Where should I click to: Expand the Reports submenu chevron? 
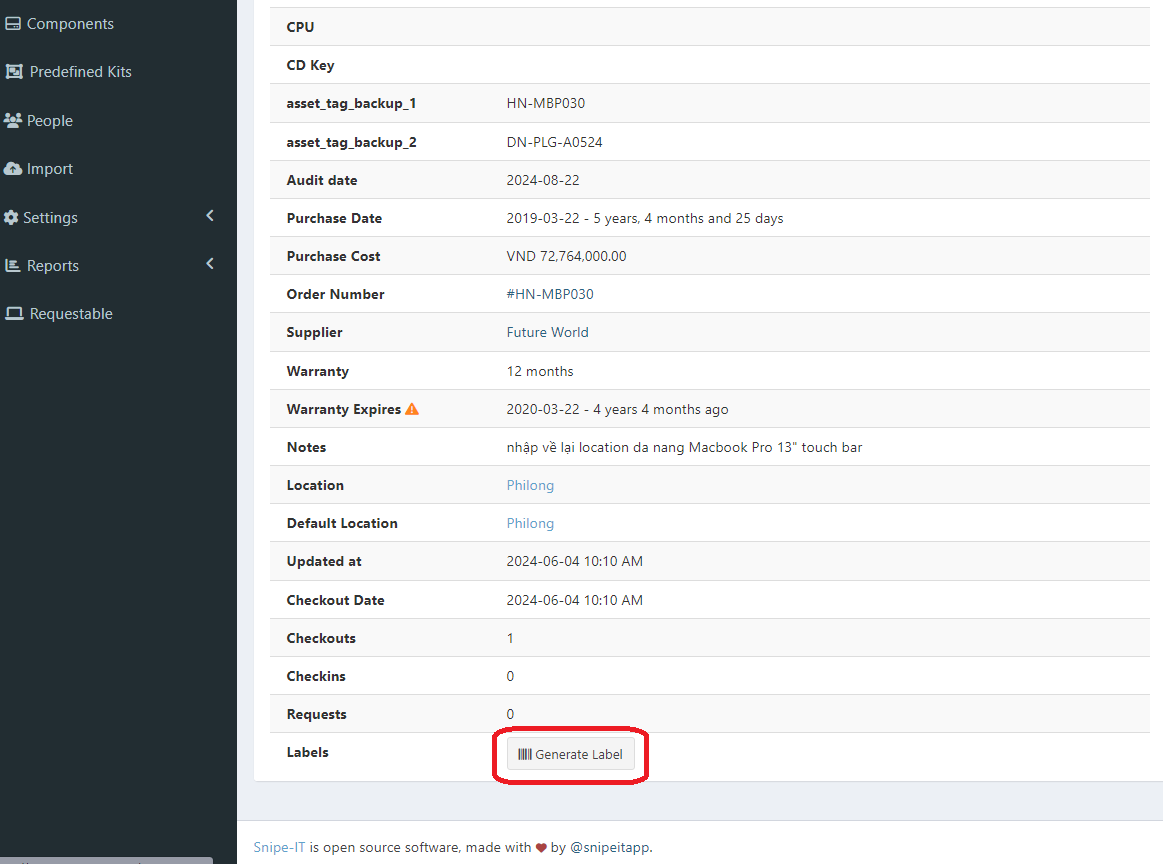[x=210, y=264]
